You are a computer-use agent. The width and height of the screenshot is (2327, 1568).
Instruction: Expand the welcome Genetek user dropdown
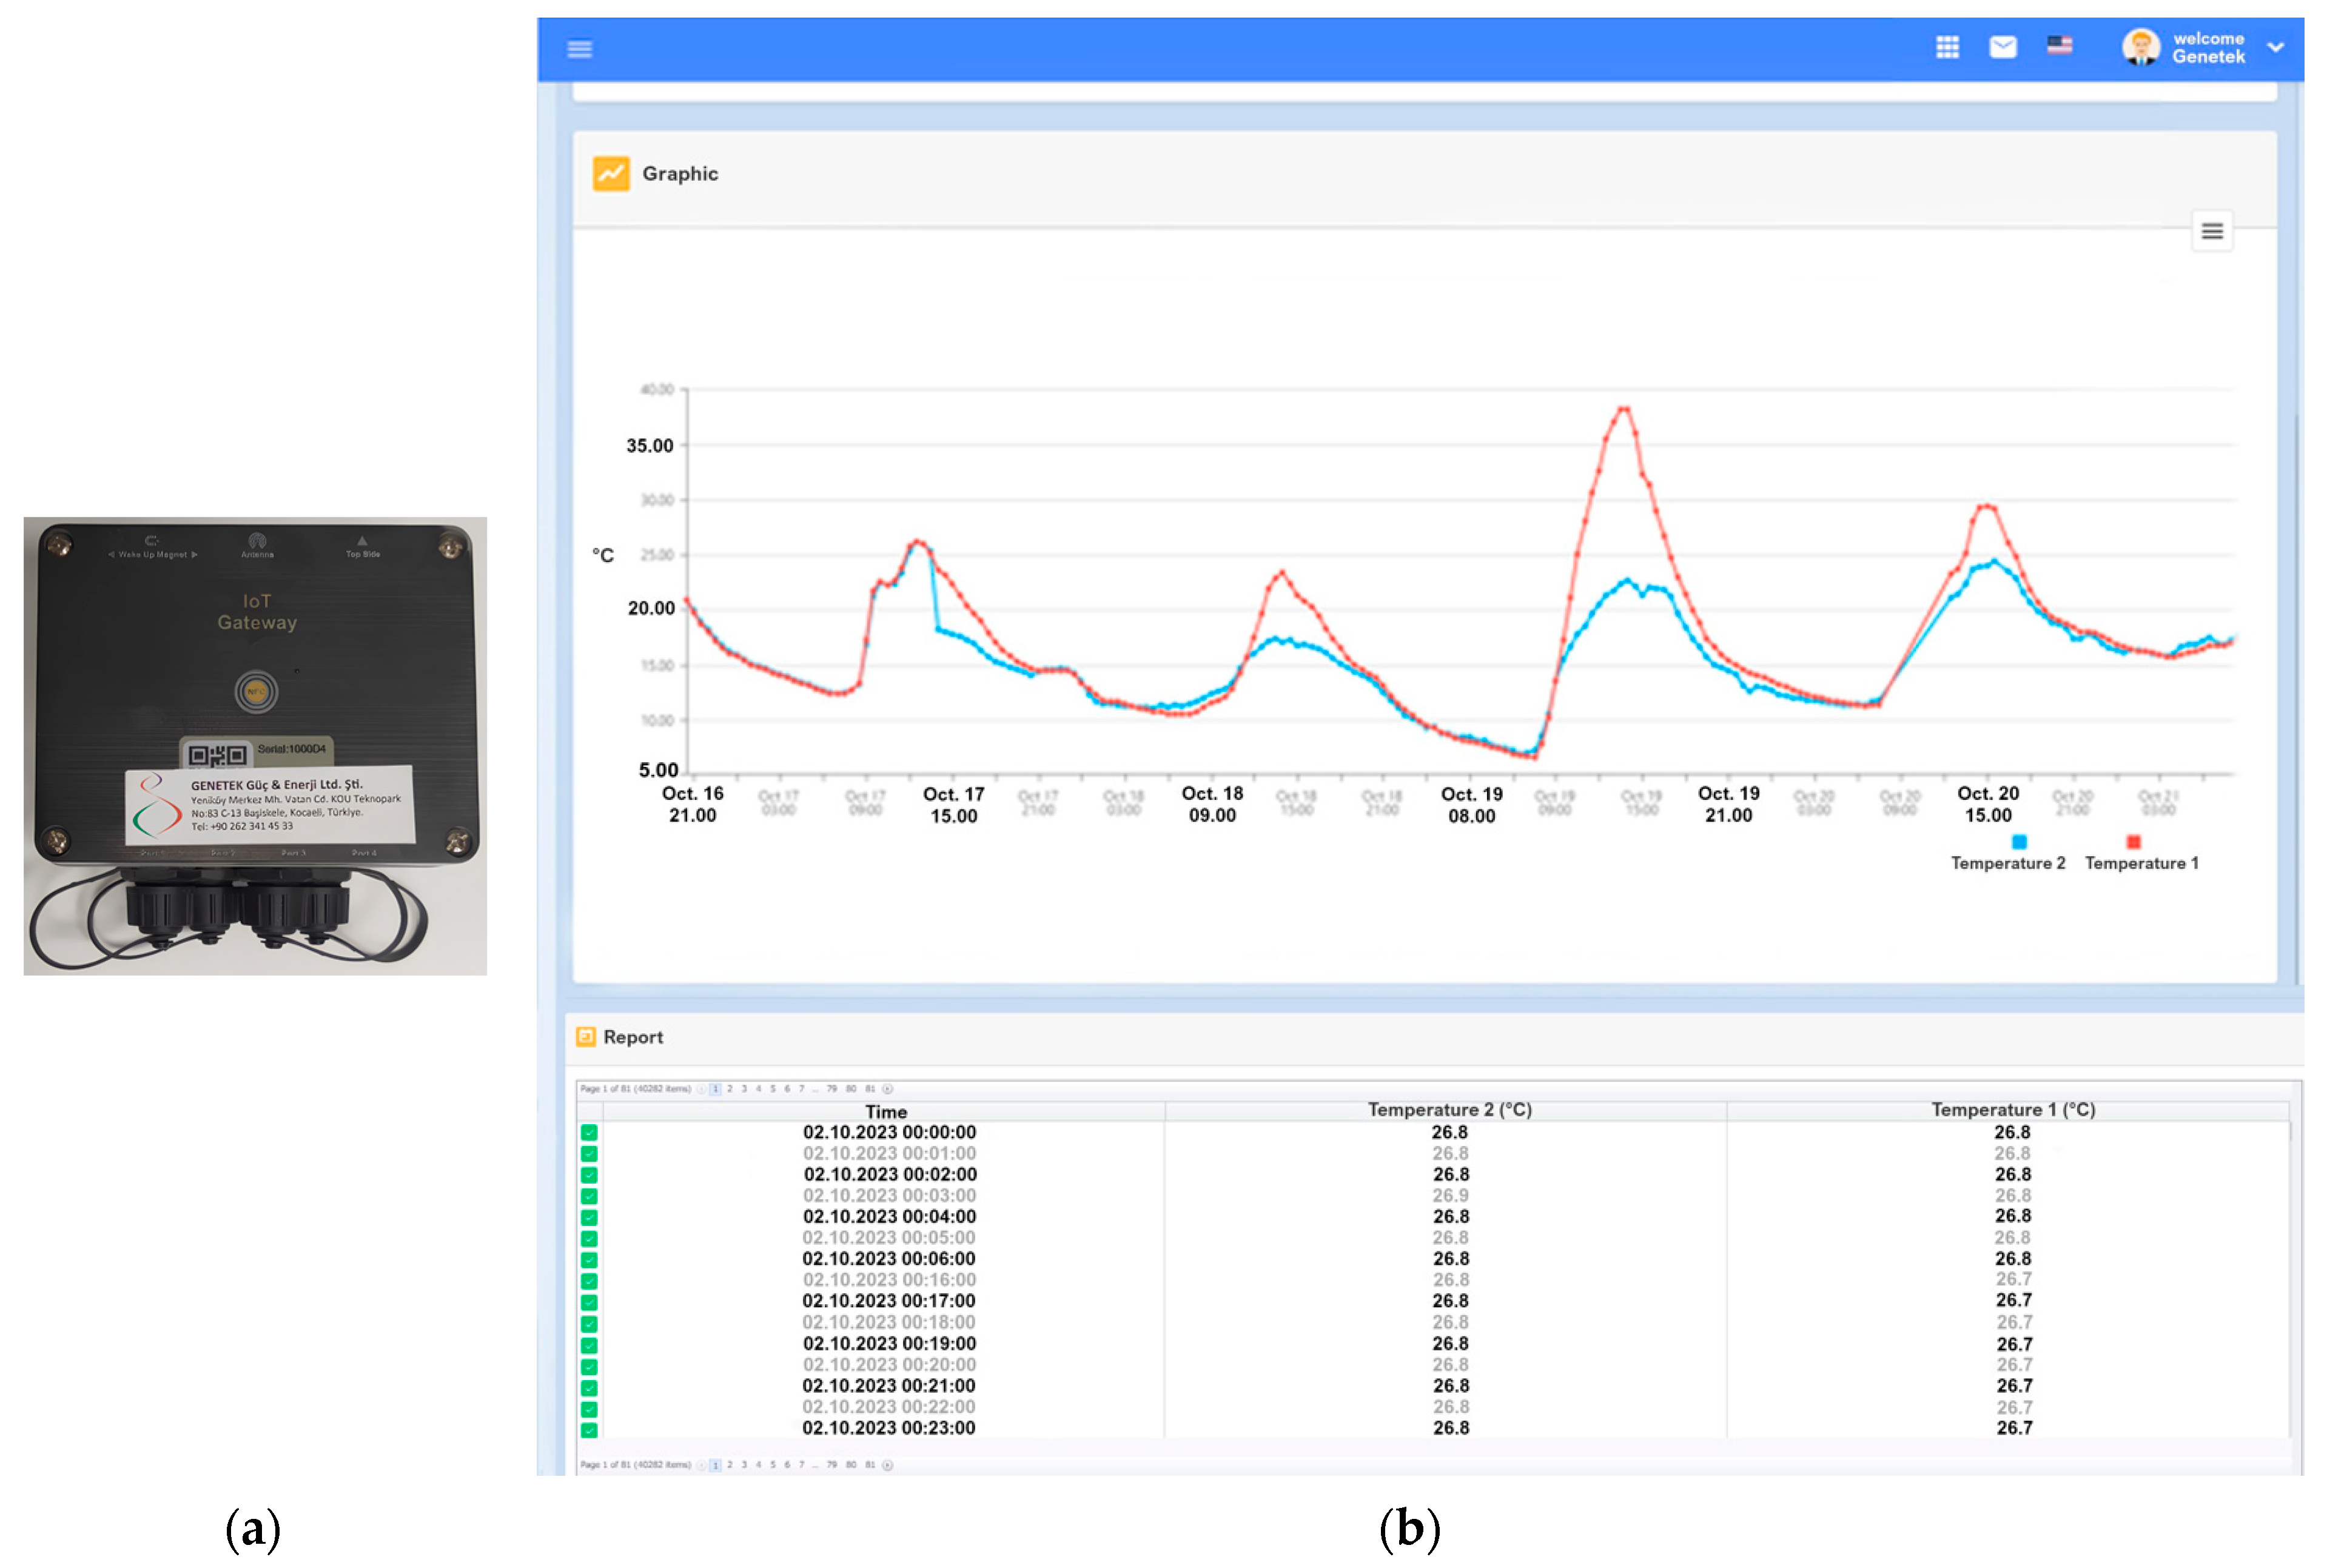[2275, 47]
